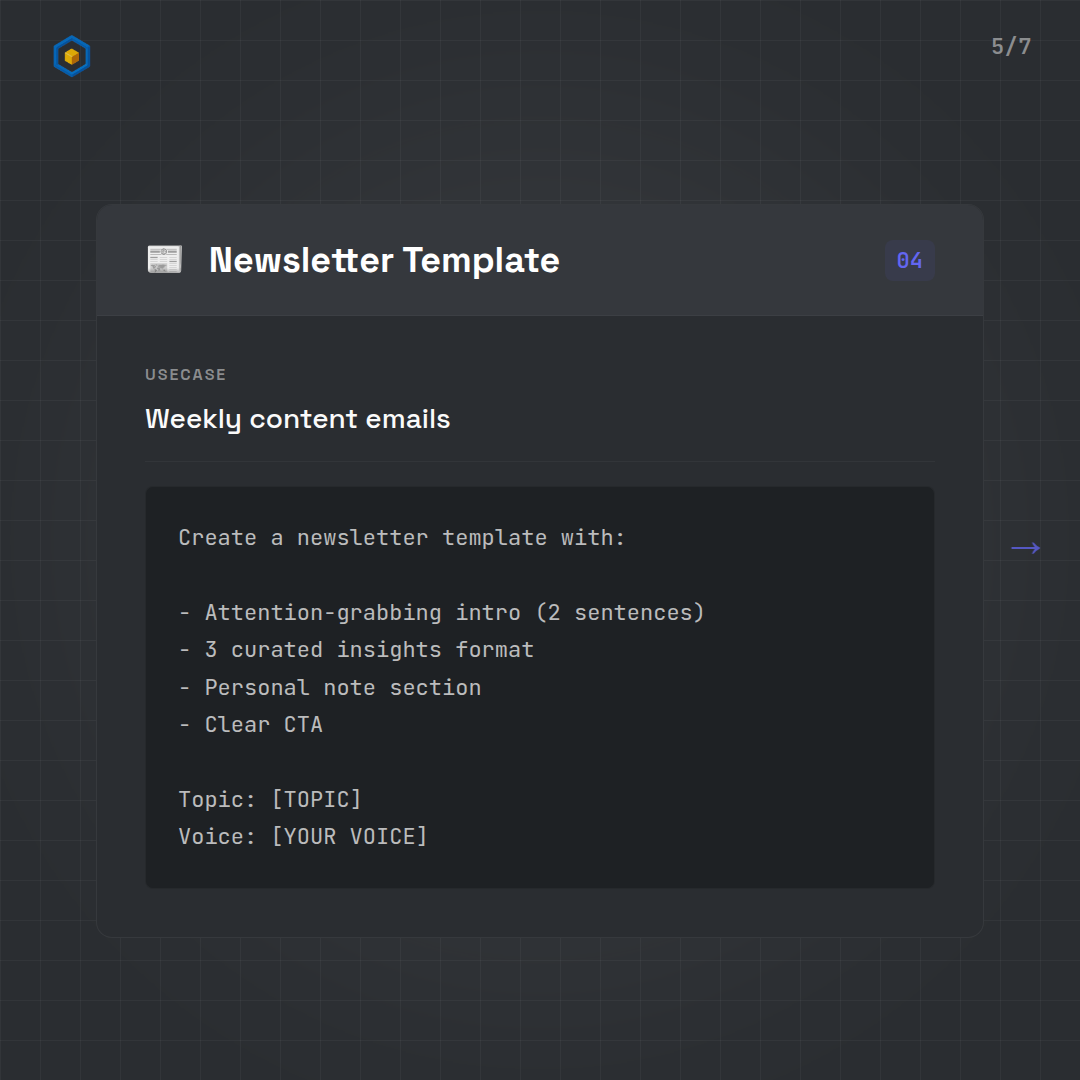Image resolution: width=1080 pixels, height=1080 pixels.
Task: Select the Newsletter Template title
Action: click(x=384, y=261)
